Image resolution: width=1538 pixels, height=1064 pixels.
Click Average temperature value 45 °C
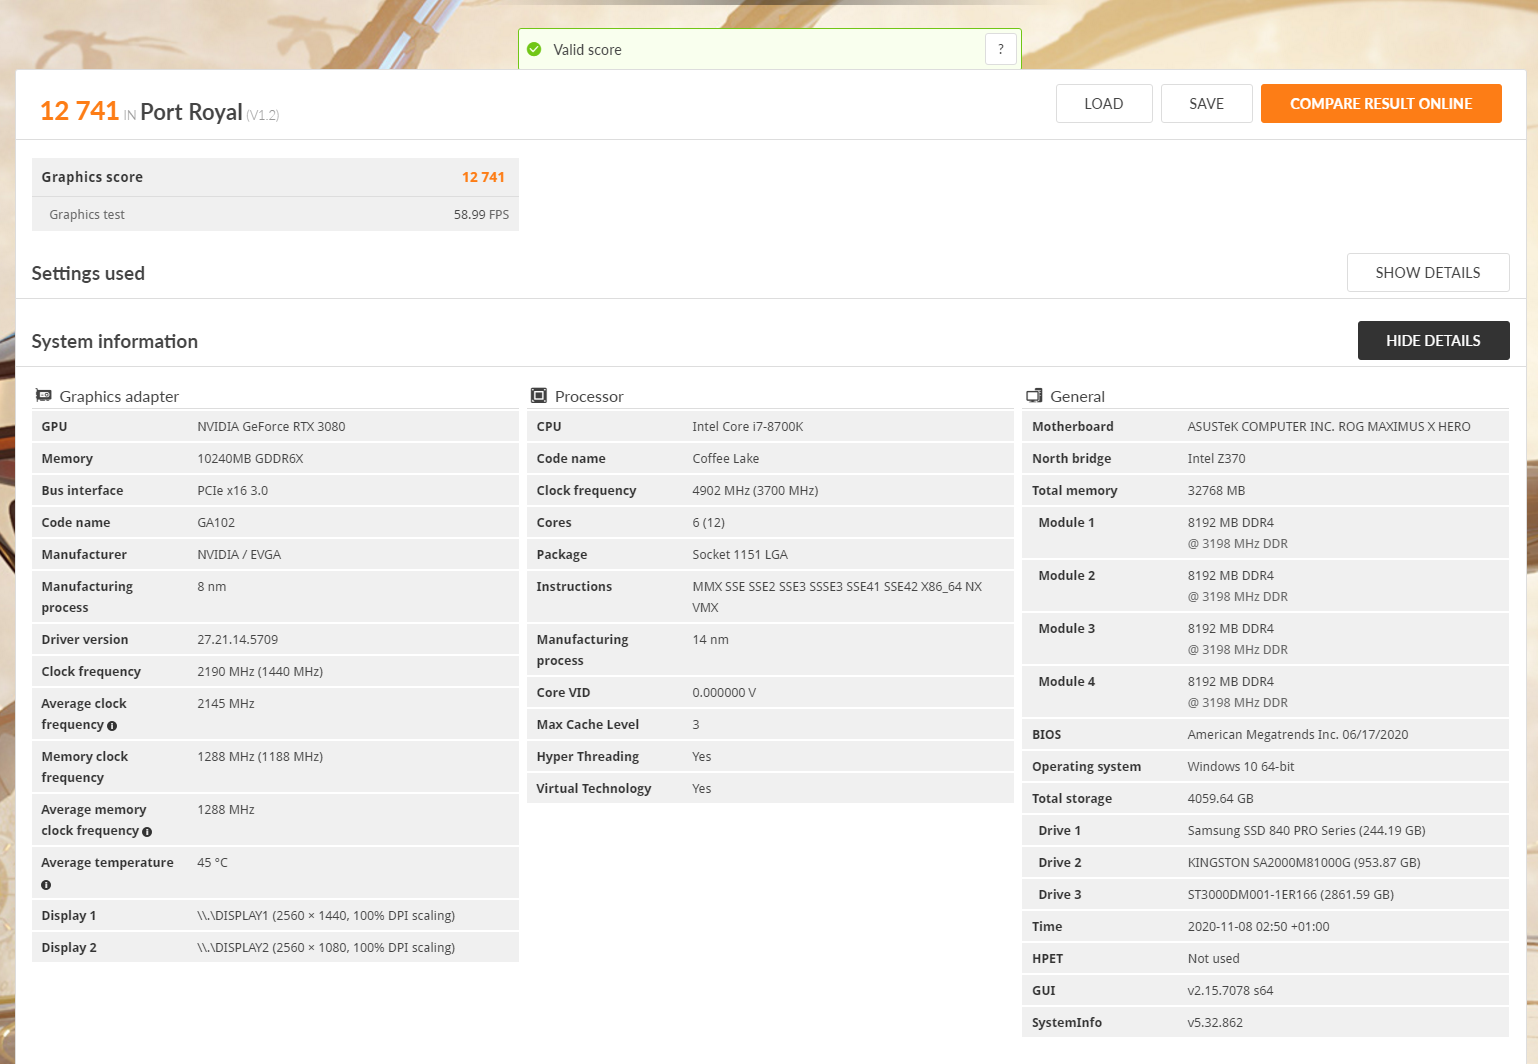pyautogui.click(x=212, y=862)
